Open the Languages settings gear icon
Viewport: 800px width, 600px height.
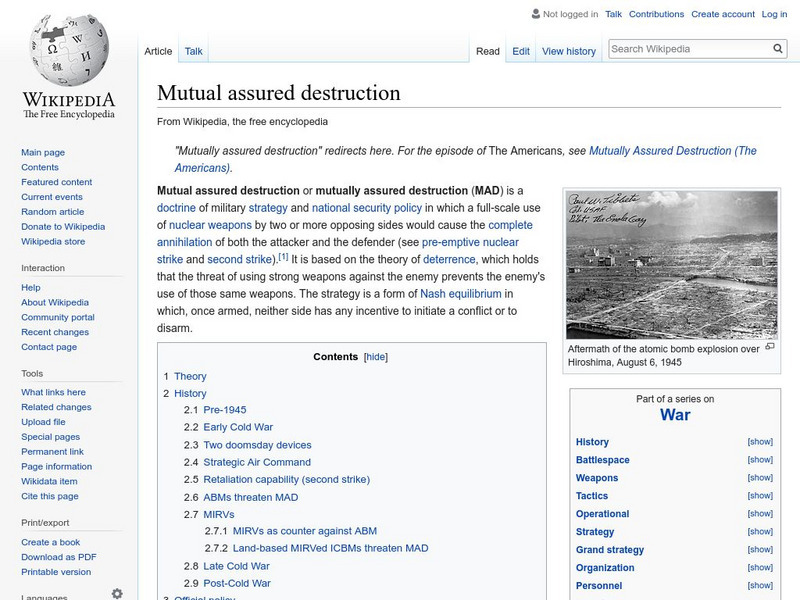(x=117, y=593)
